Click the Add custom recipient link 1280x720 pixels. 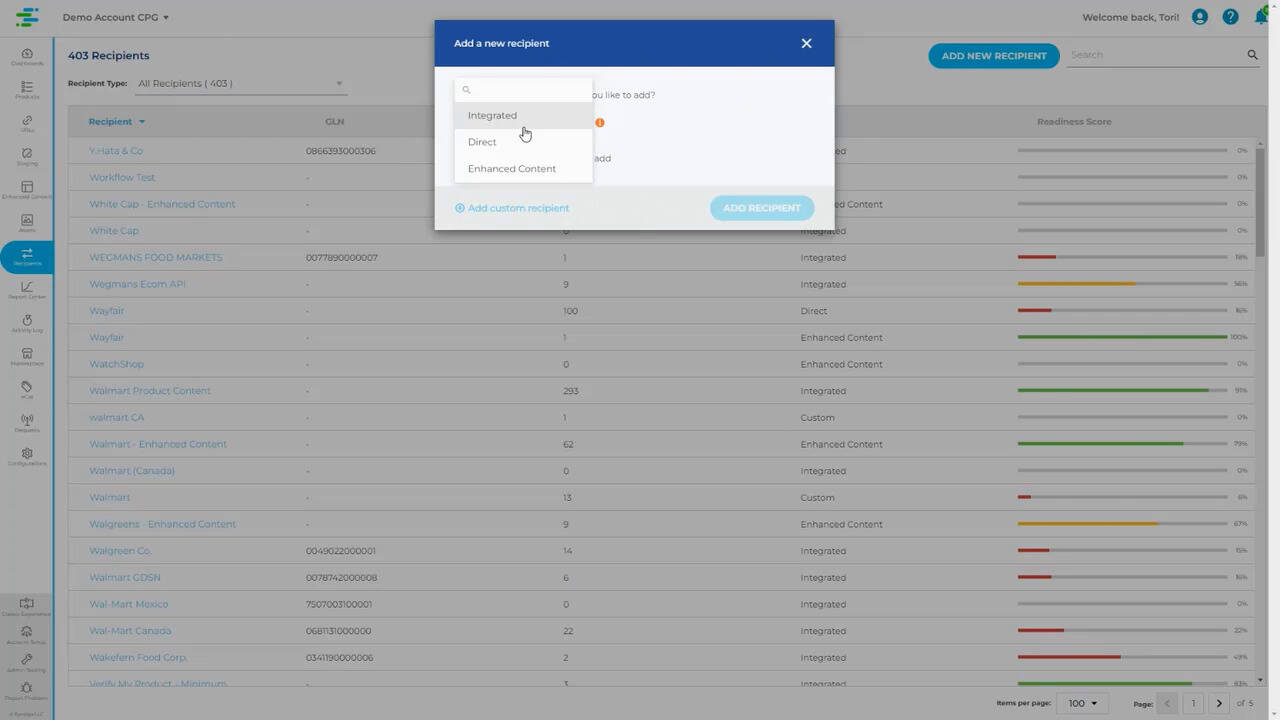tap(512, 208)
